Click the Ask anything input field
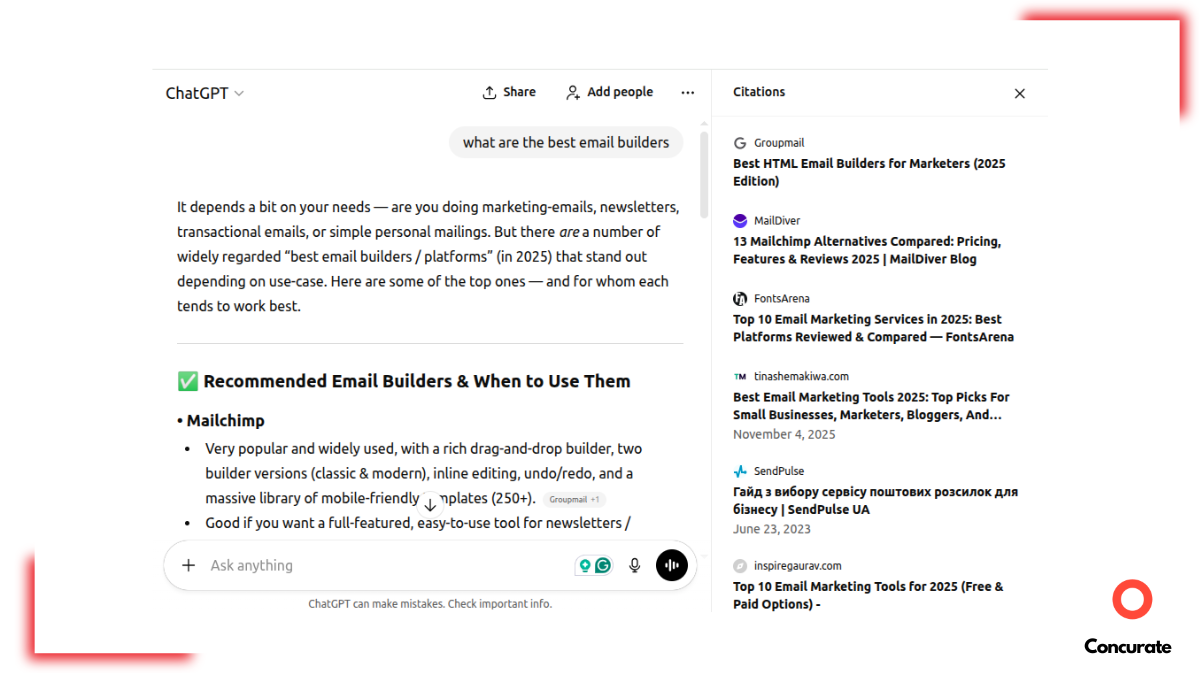The image size is (1200, 675). 300,565
